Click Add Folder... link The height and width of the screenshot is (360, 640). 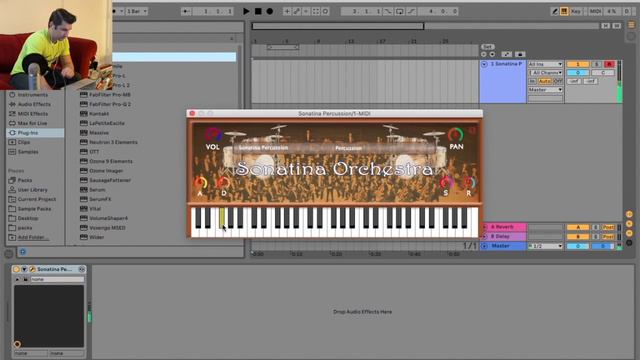pyautogui.click(x=33, y=237)
